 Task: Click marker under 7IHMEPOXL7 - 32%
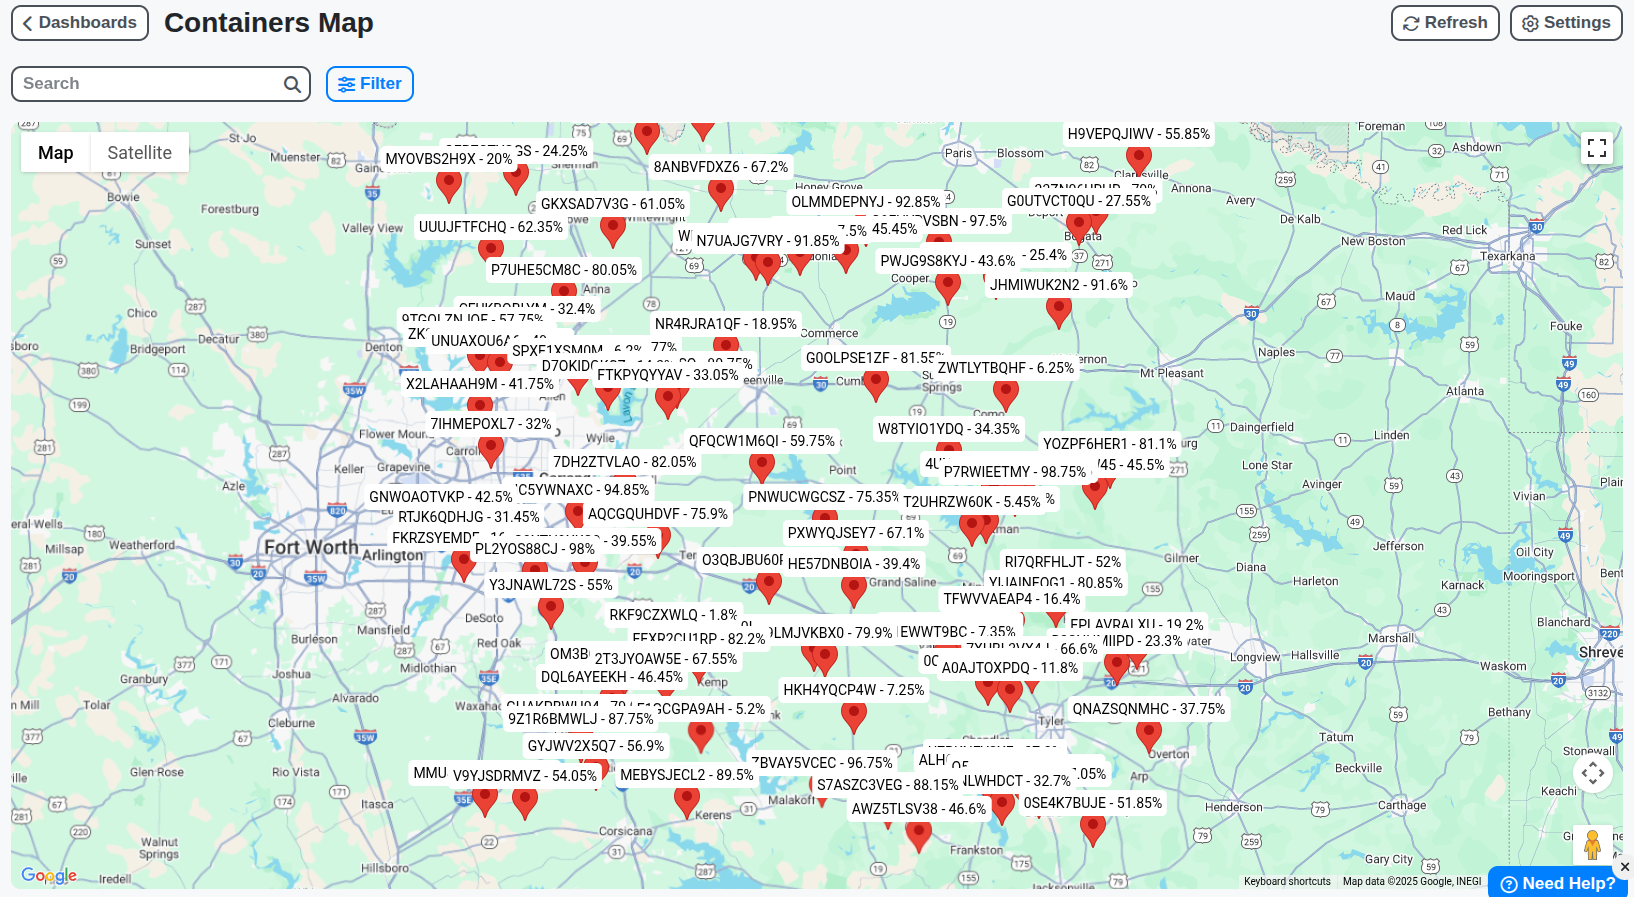click(x=491, y=451)
